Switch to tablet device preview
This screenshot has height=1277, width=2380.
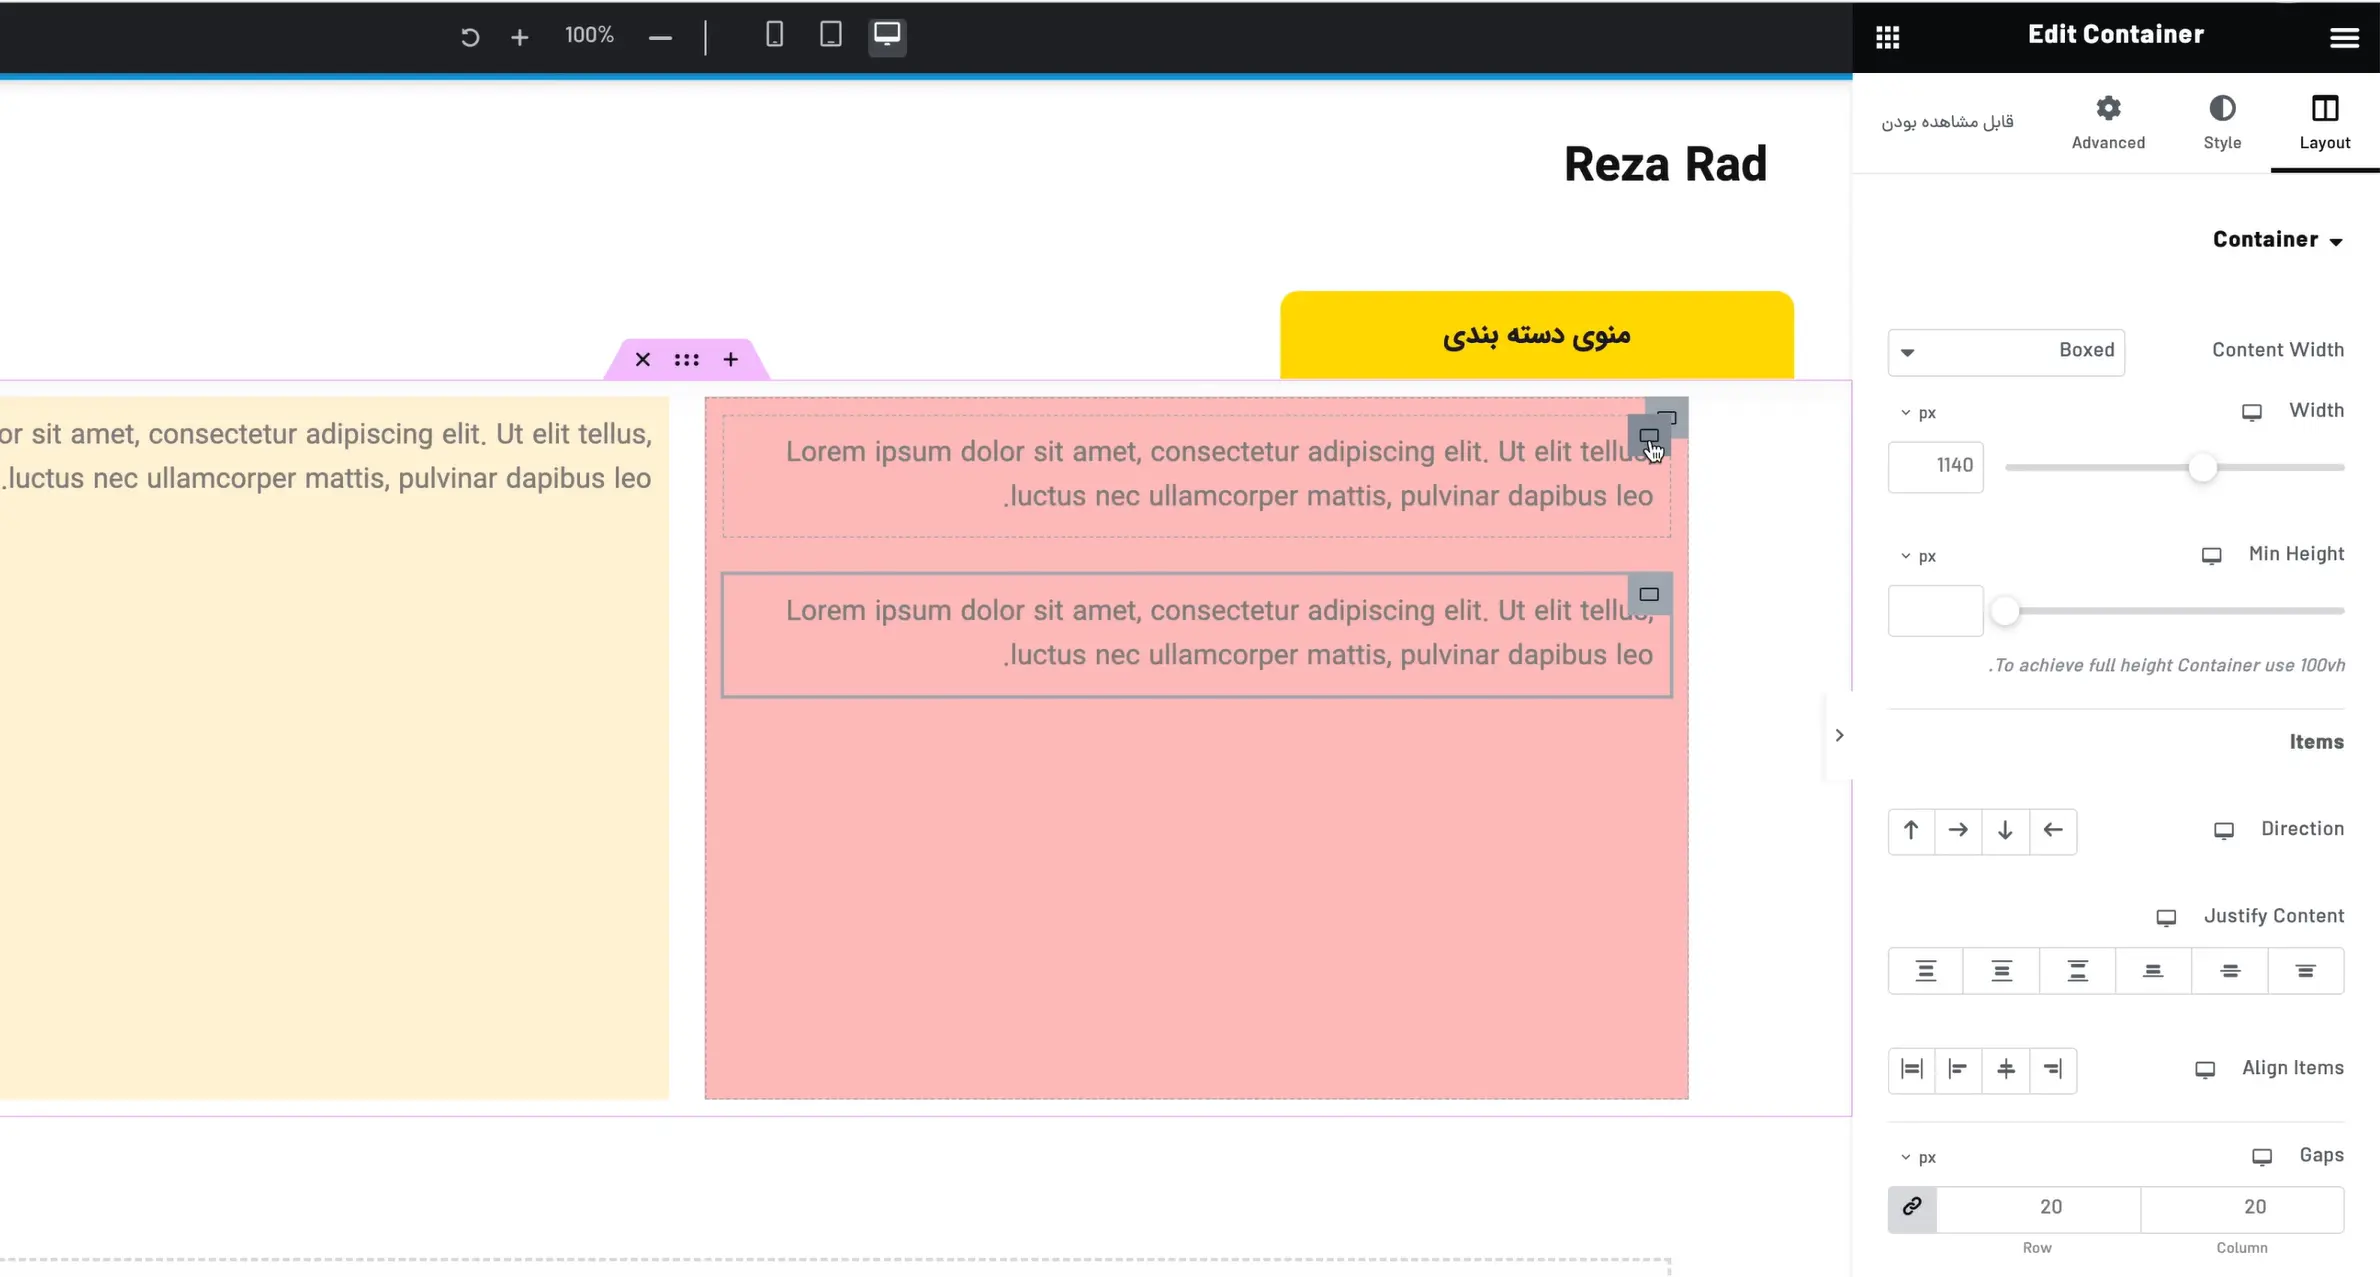[x=830, y=35]
